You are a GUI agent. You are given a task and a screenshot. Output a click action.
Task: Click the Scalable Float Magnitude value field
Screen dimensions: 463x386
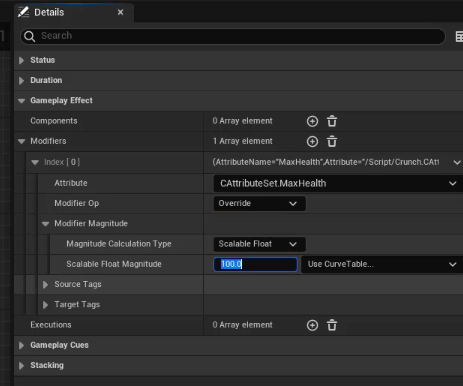pos(255,264)
